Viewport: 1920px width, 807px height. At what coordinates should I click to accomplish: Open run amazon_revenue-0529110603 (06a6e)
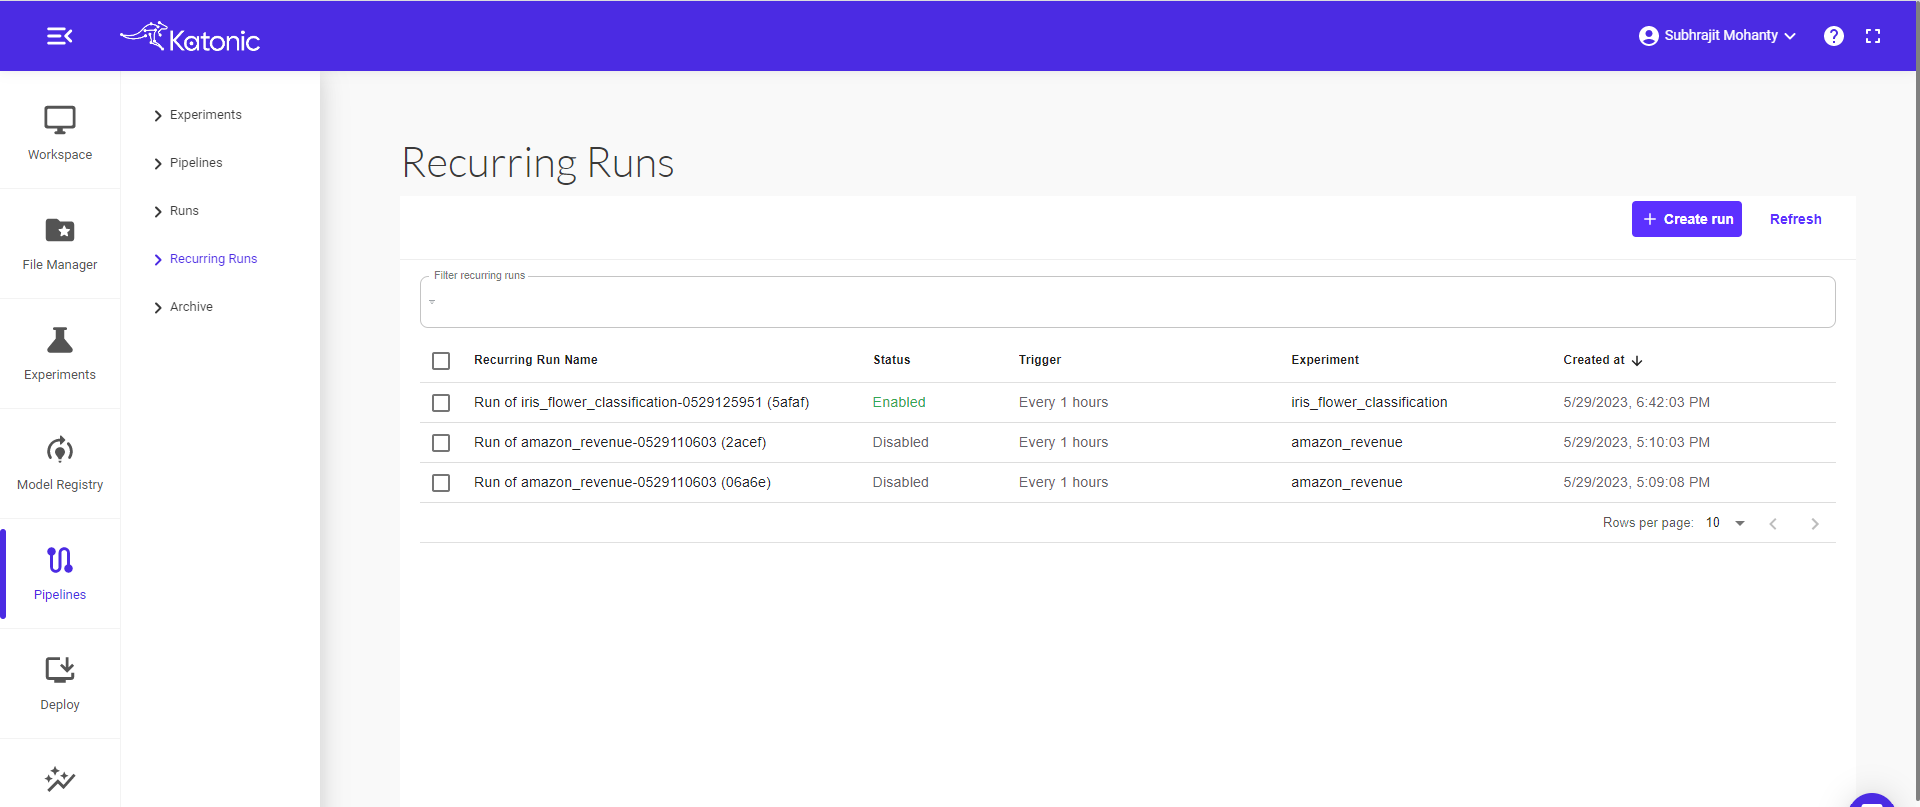(622, 482)
